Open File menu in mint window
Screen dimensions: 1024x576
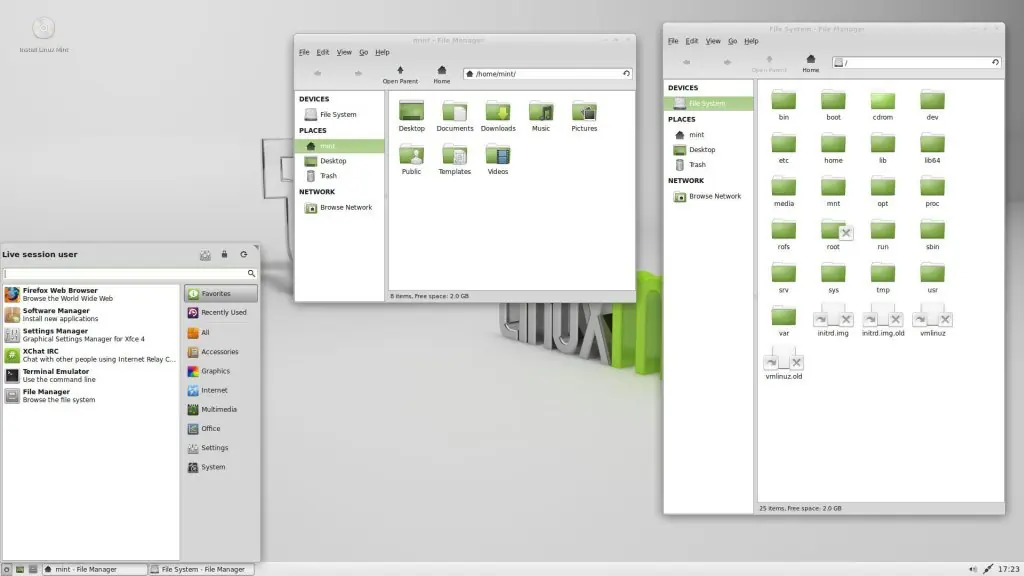coord(304,52)
